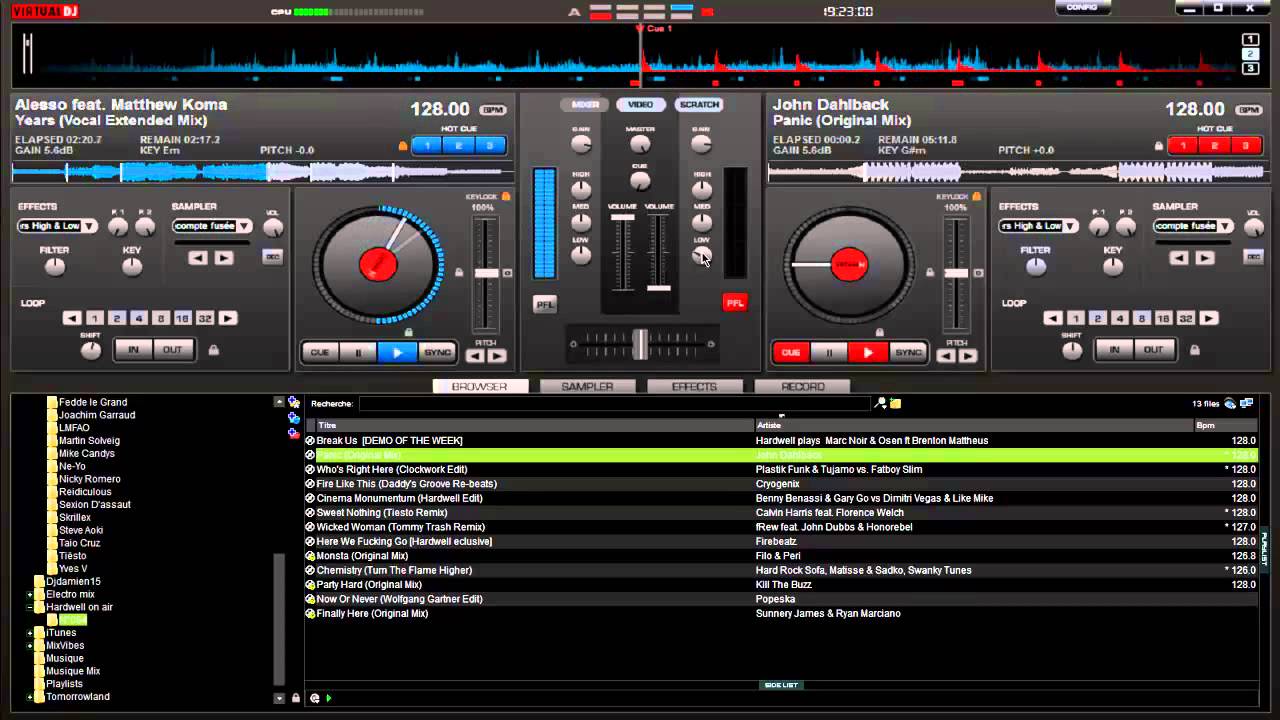Toggle smart loop lock on right deck
Screen dimensions: 1280x720
click(1194, 350)
